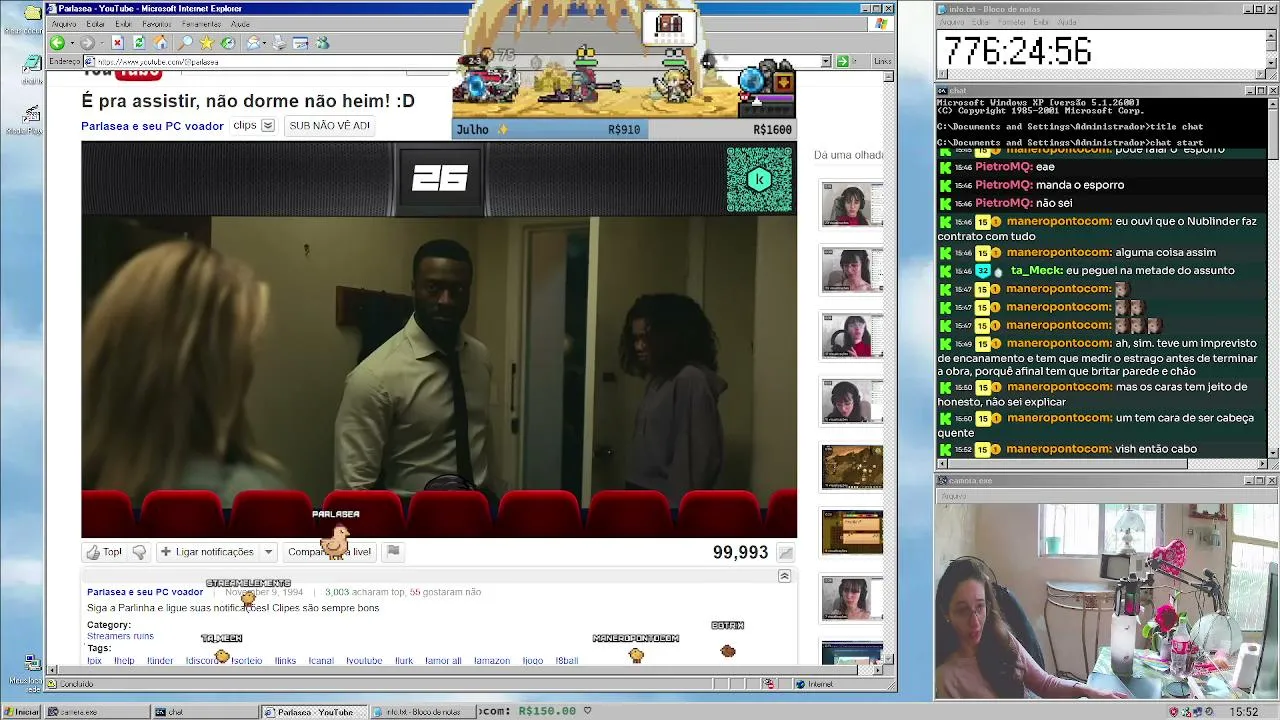Viewport: 1280px width, 720px height.
Task: Expand the Links toolbar in IE
Action: pyautogui.click(x=882, y=61)
